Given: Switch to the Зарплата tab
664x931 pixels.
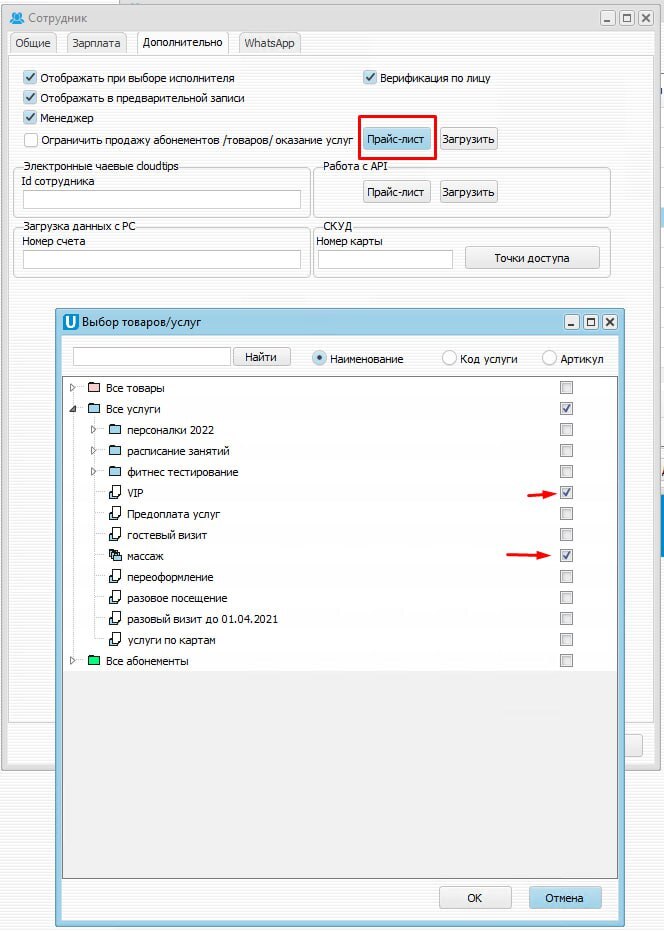Looking at the screenshot, I should coord(96,43).
